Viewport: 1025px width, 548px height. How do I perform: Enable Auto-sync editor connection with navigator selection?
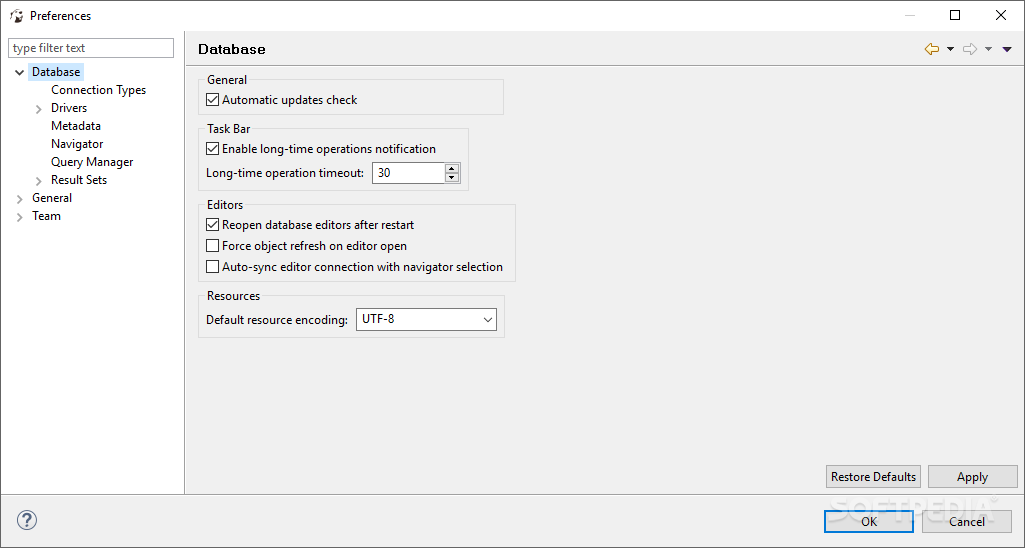pos(212,267)
